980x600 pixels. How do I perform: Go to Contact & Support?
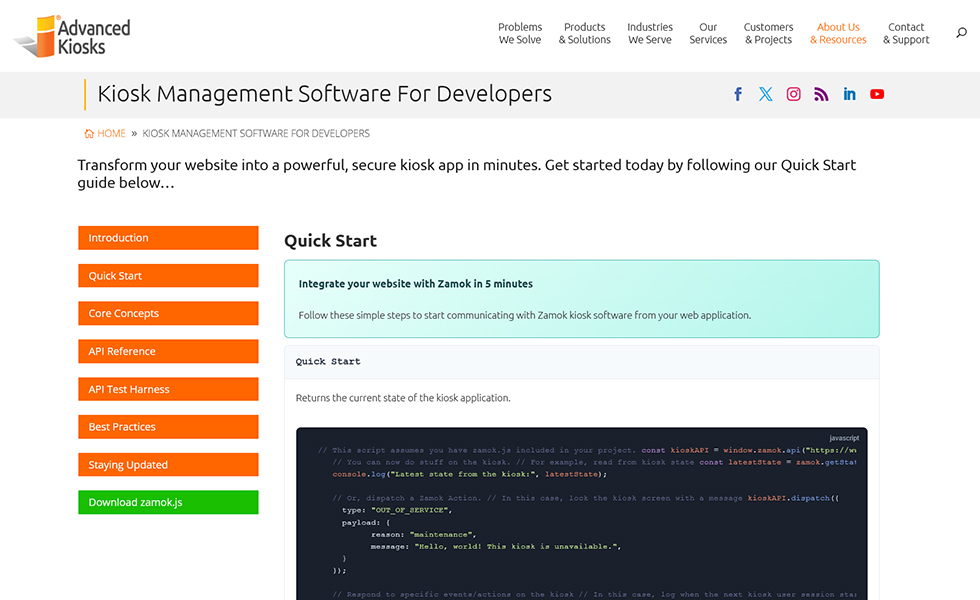tap(906, 34)
